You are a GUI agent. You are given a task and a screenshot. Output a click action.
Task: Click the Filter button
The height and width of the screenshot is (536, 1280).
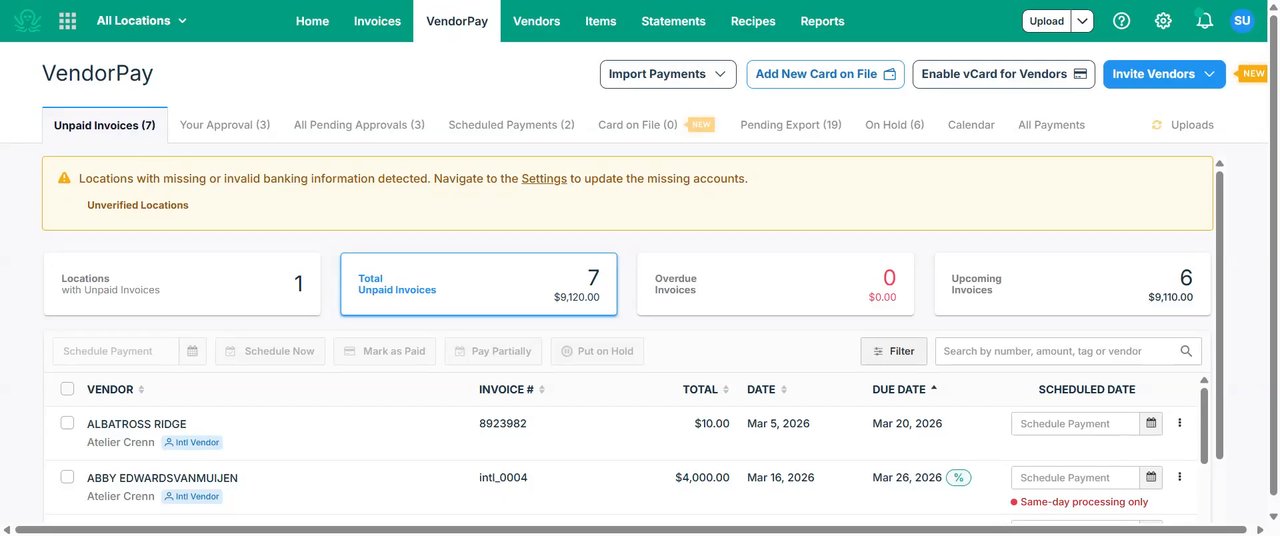[894, 351]
